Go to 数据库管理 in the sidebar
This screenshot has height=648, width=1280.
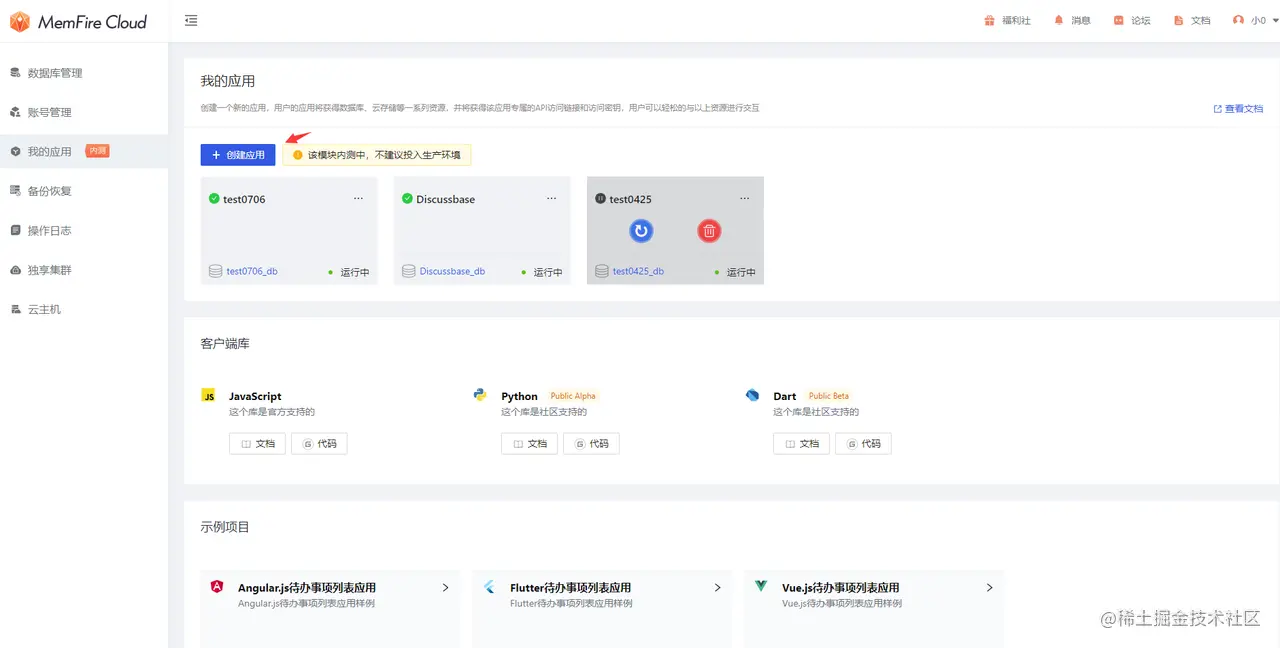(54, 73)
